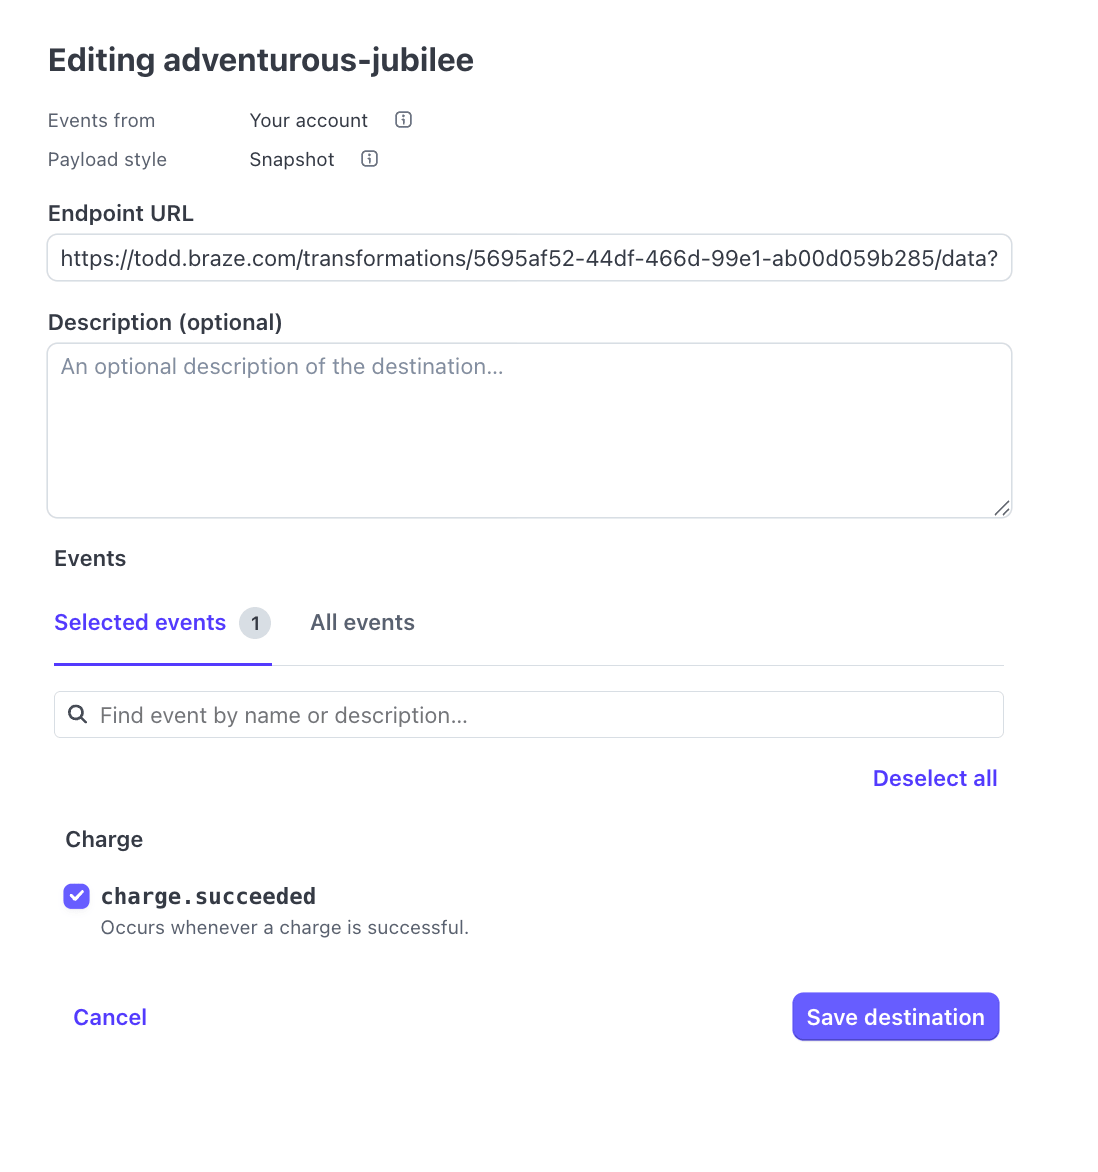Click the info icon beside Your account
This screenshot has height=1172, width=1098.
click(404, 120)
